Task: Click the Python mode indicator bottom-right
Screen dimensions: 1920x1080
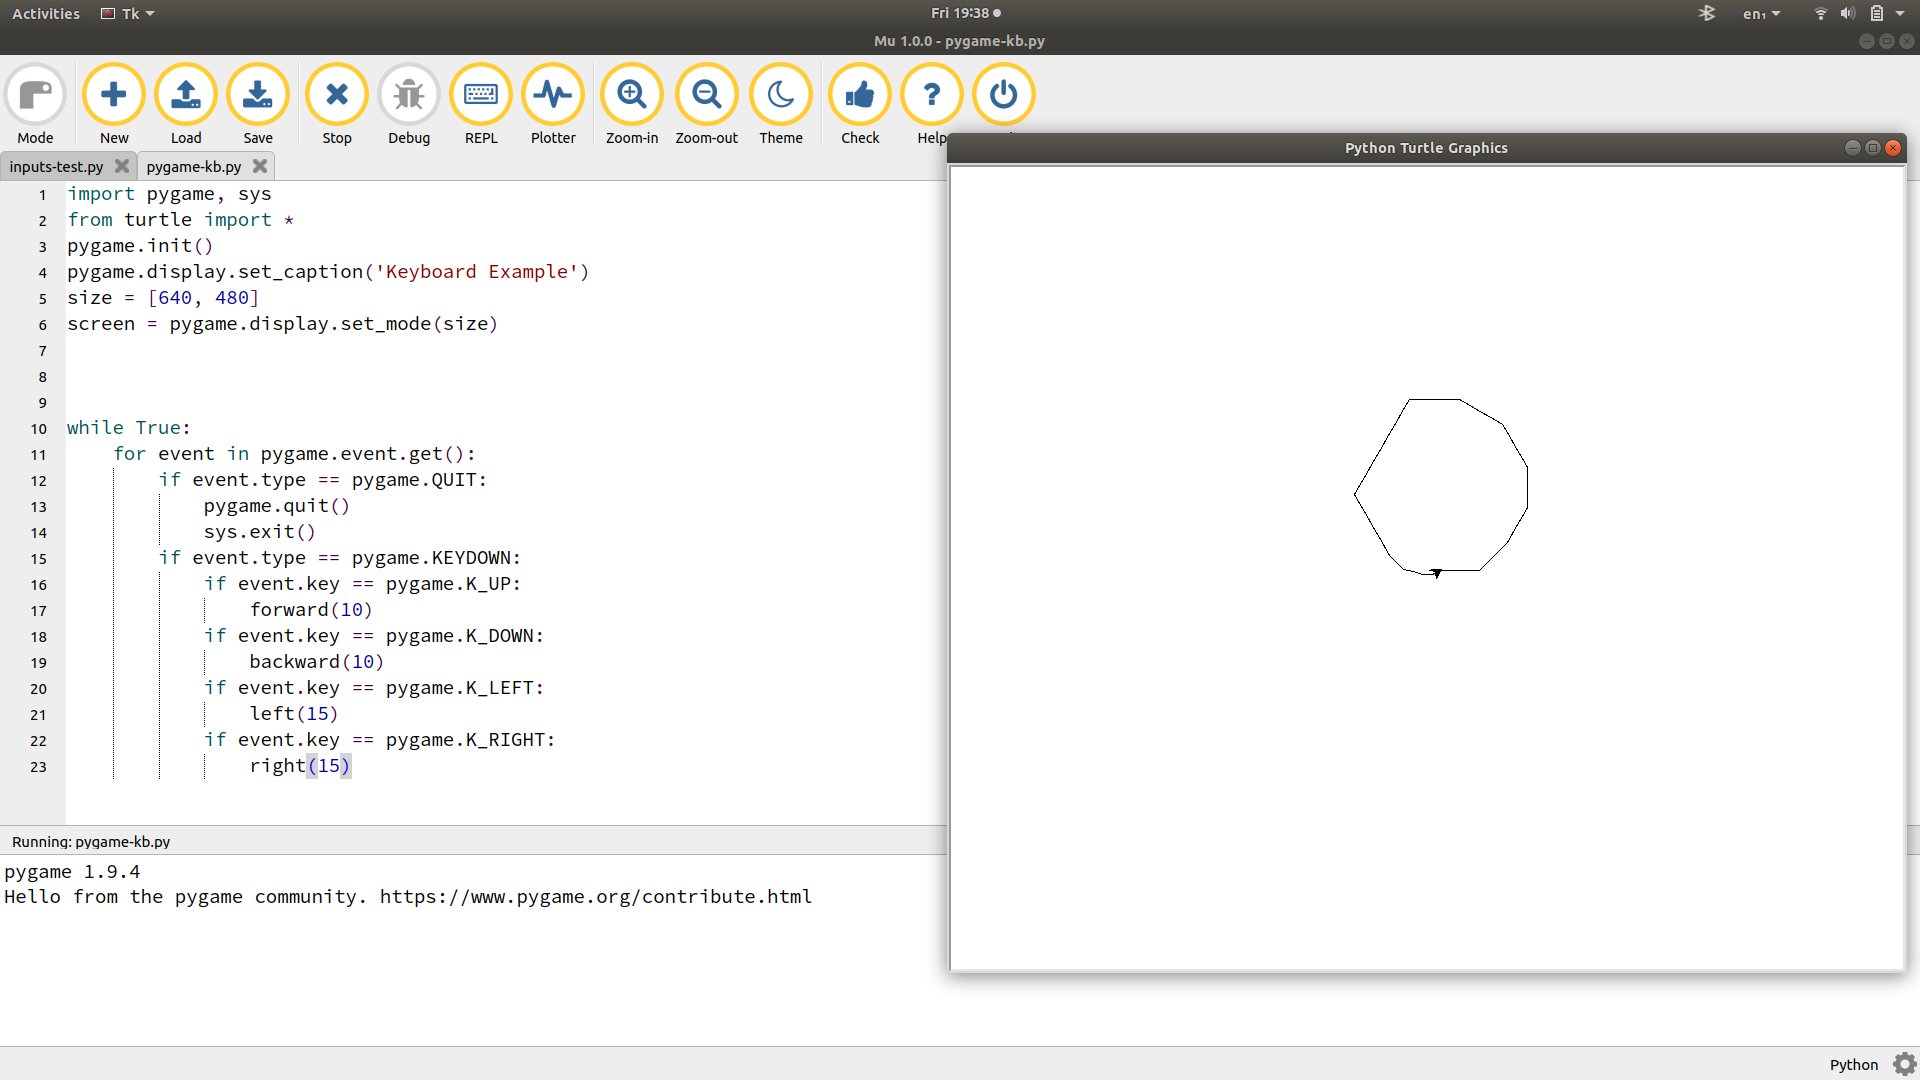Action: [x=1854, y=1064]
